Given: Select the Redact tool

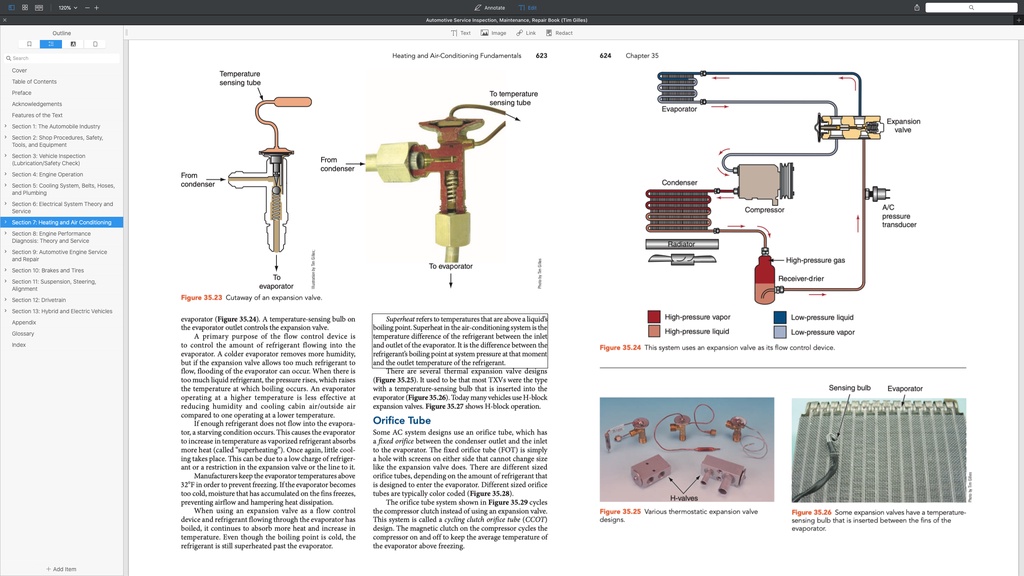Looking at the screenshot, I should pyautogui.click(x=559, y=33).
